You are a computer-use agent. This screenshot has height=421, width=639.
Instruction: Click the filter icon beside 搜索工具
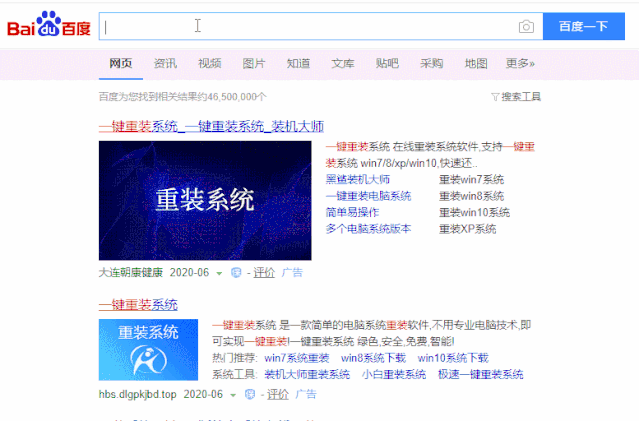pos(495,97)
